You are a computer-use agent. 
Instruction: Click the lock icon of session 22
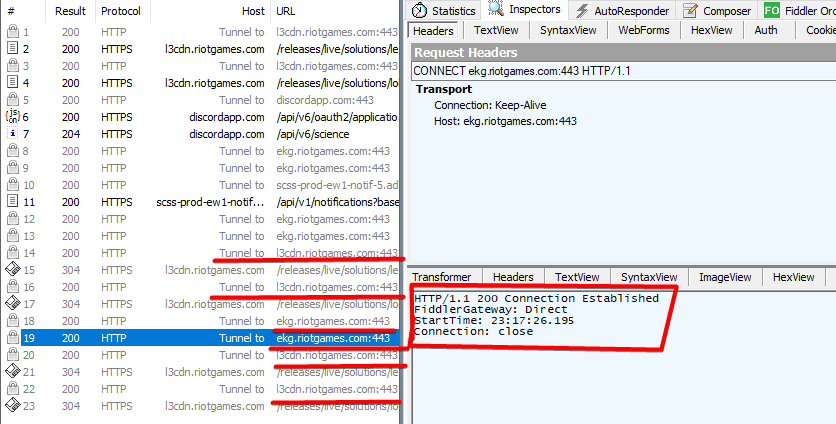click(13, 389)
